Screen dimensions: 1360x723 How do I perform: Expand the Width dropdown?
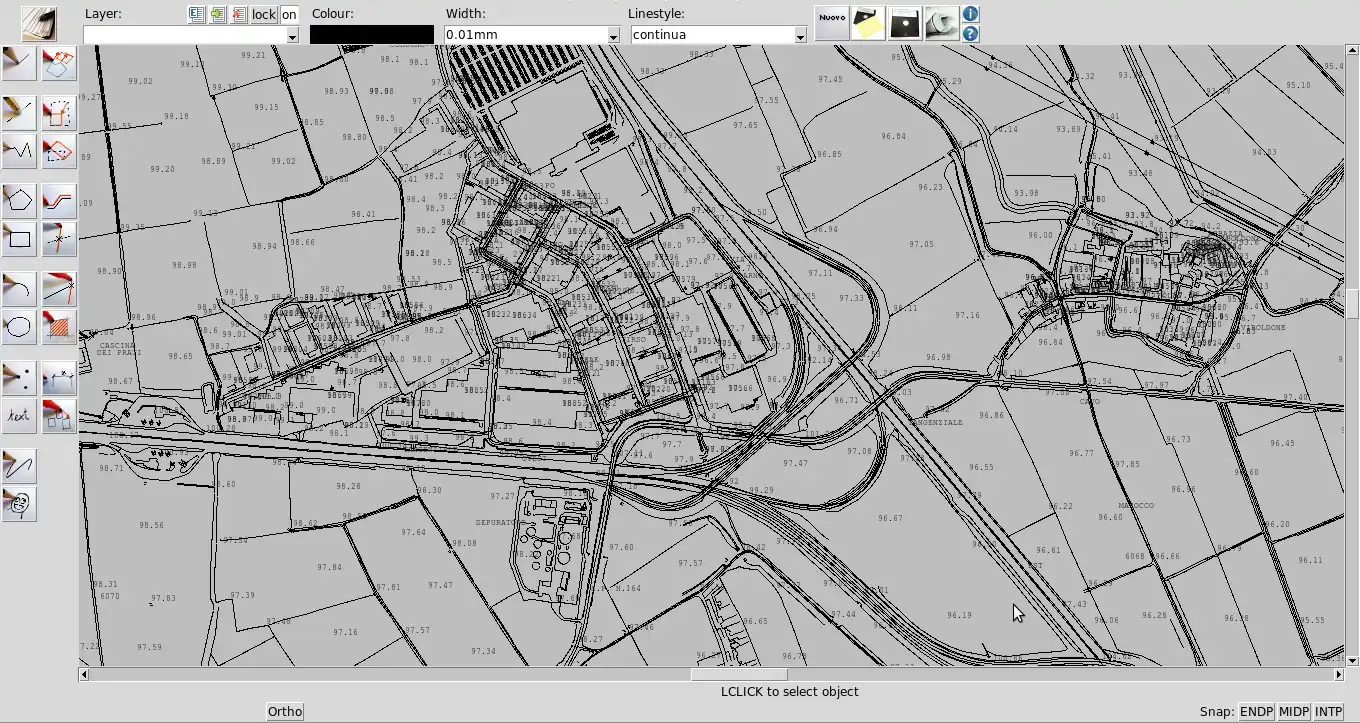(613, 35)
